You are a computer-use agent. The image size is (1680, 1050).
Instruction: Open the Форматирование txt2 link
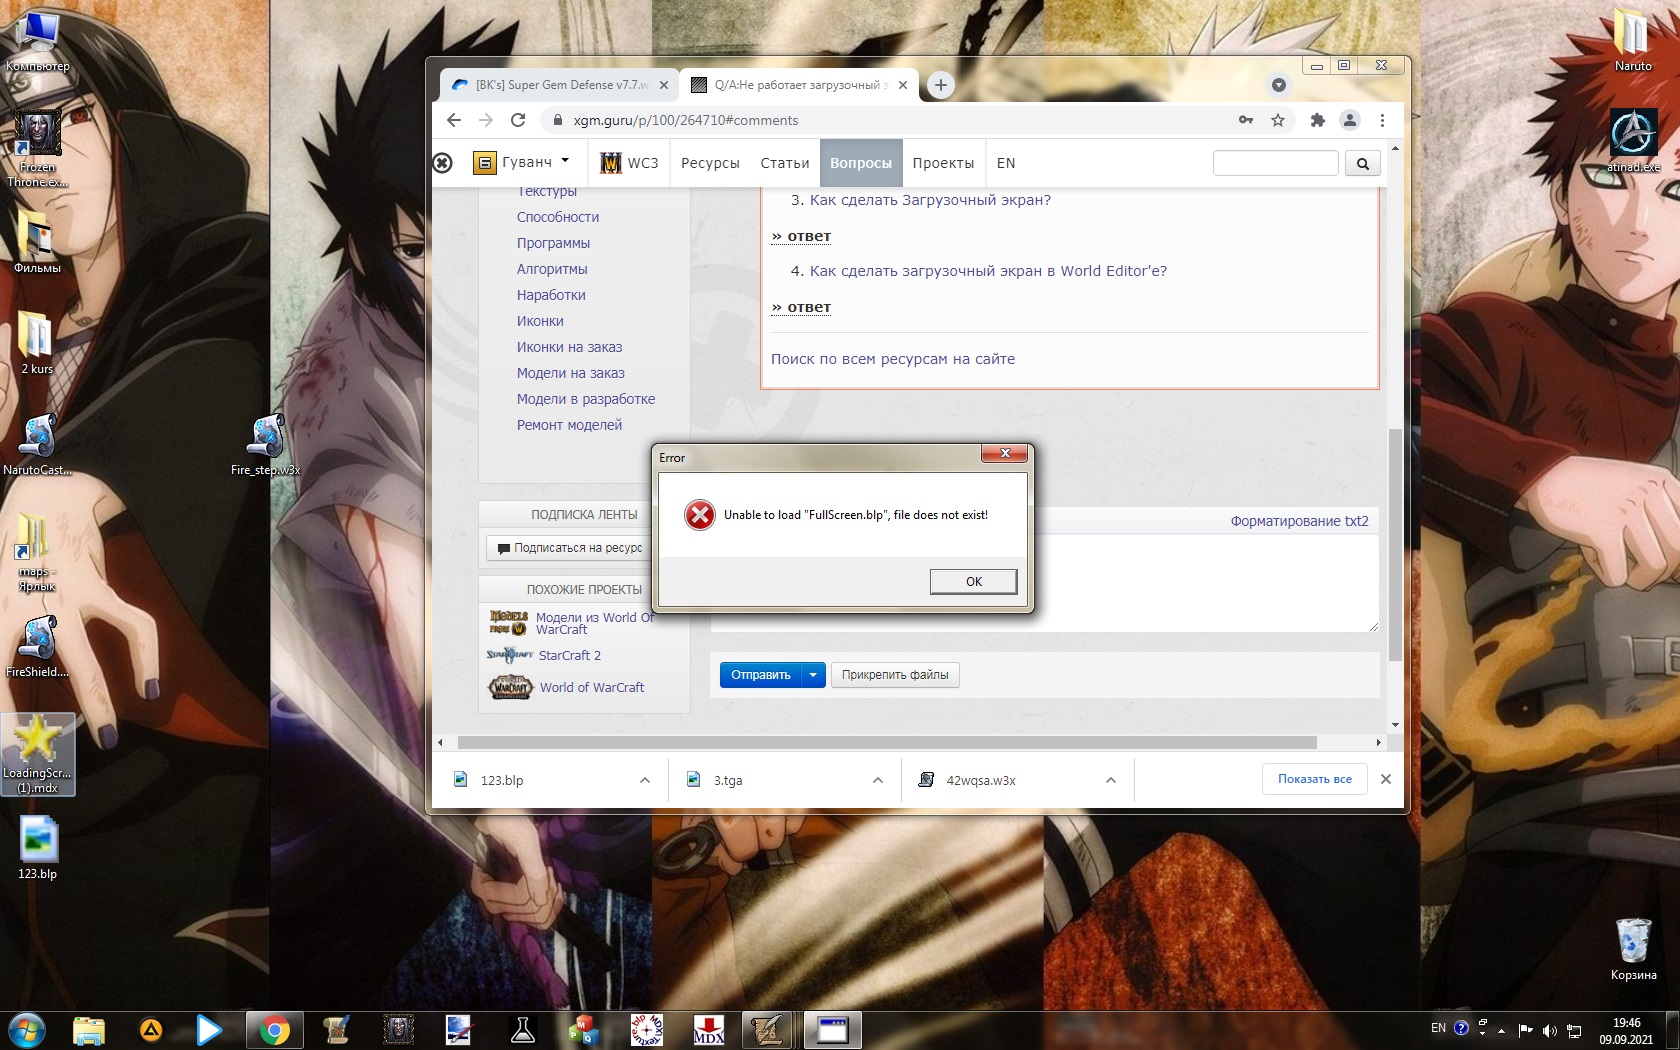(x=1299, y=521)
